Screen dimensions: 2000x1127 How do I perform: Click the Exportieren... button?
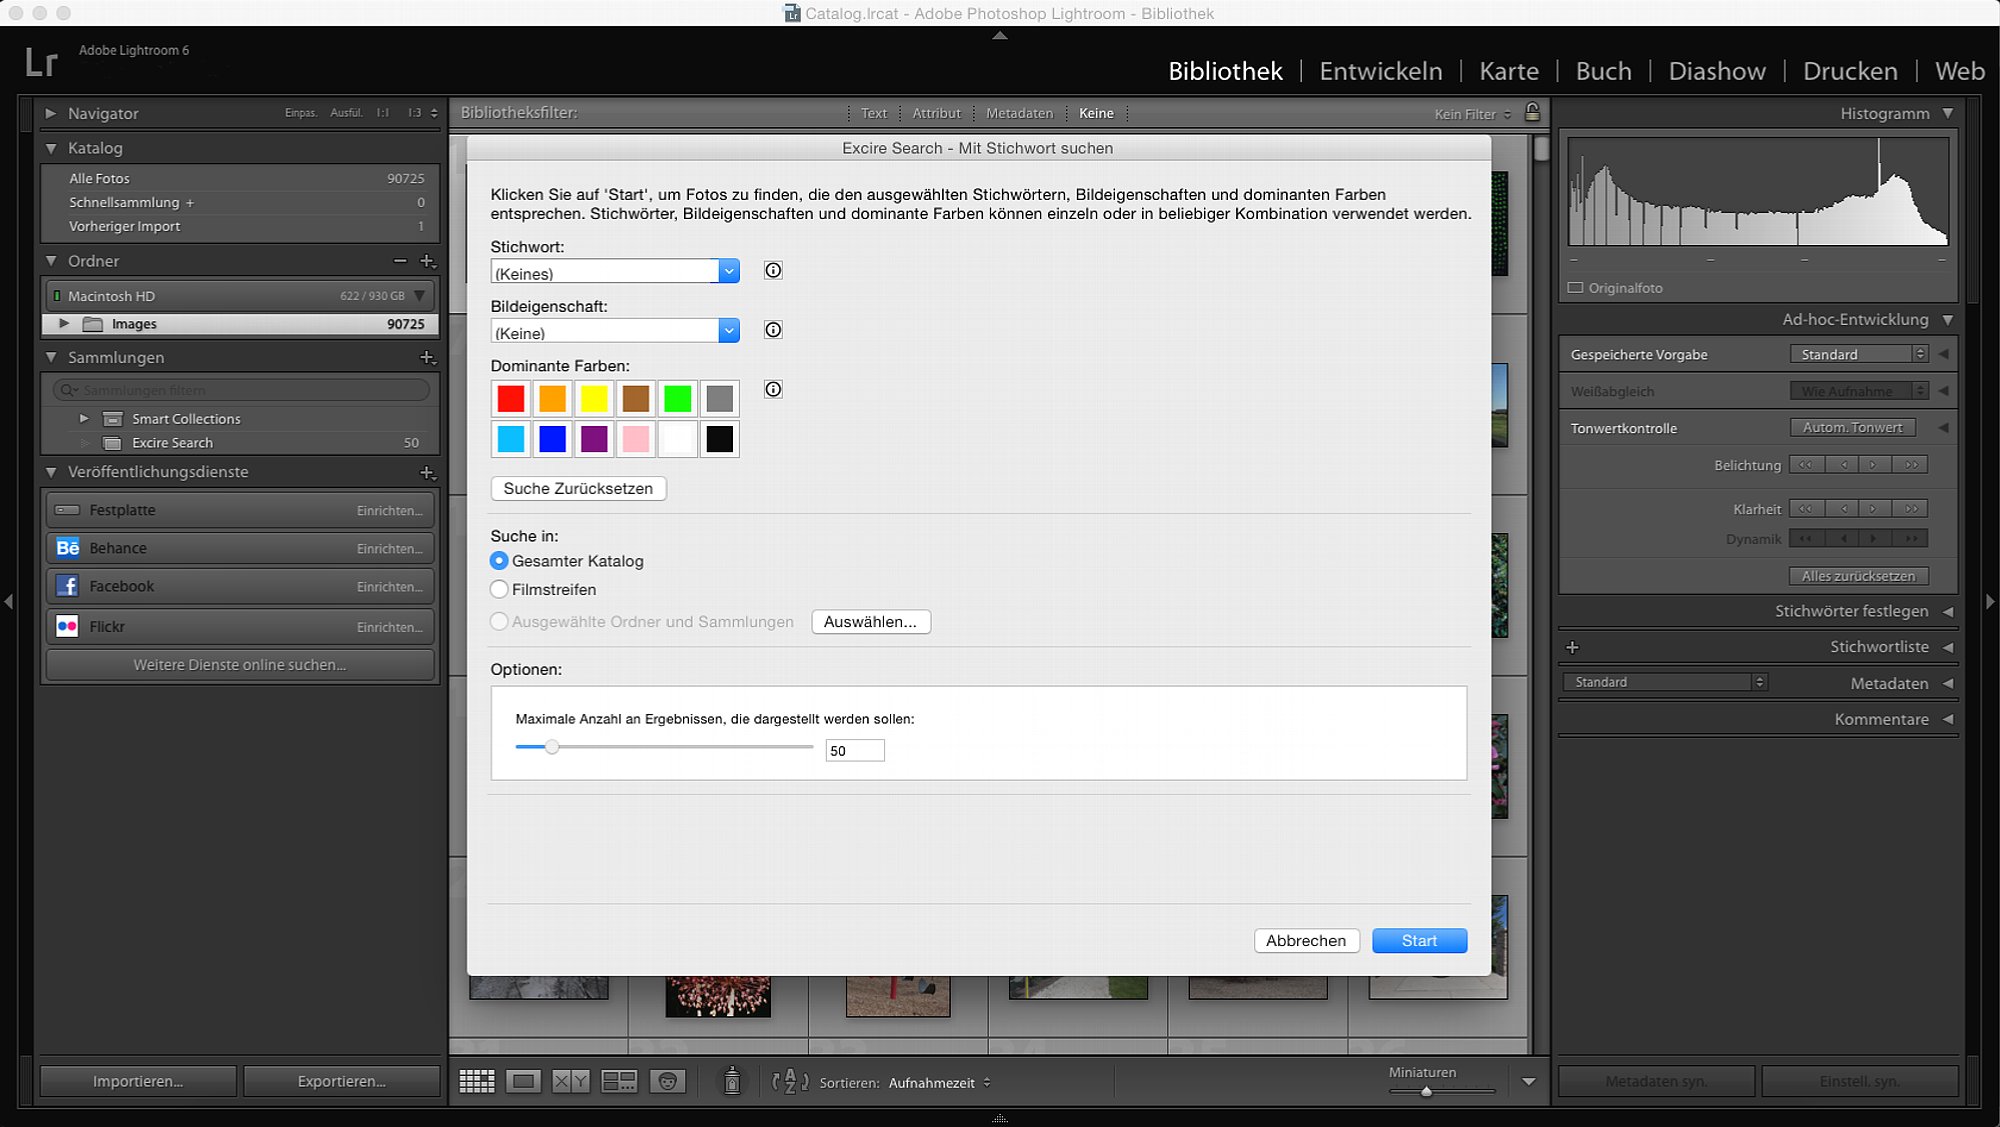(341, 1081)
